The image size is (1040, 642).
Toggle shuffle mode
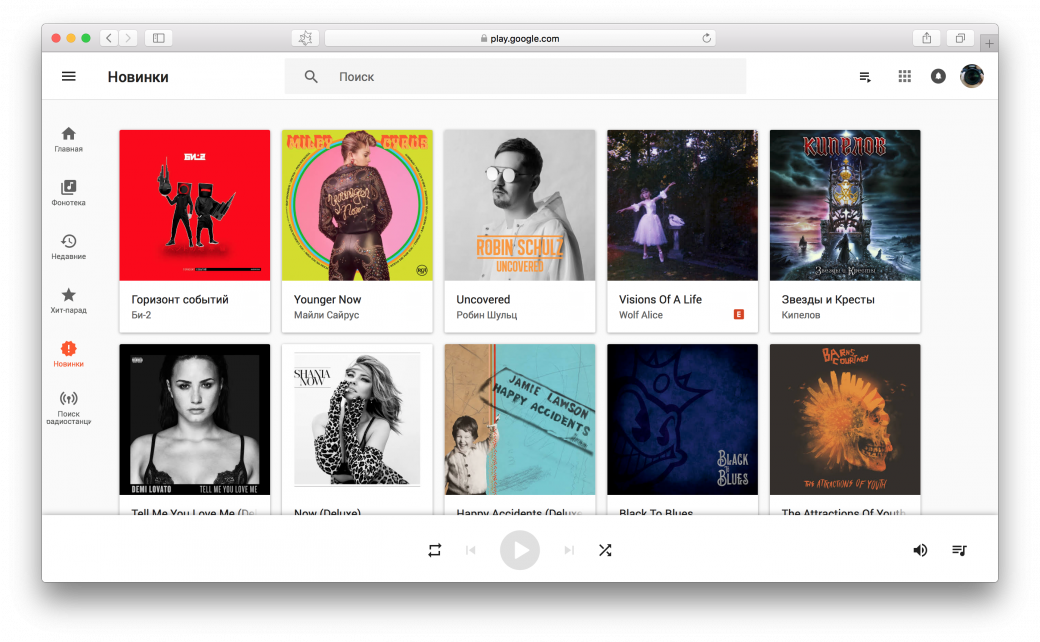click(605, 550)
